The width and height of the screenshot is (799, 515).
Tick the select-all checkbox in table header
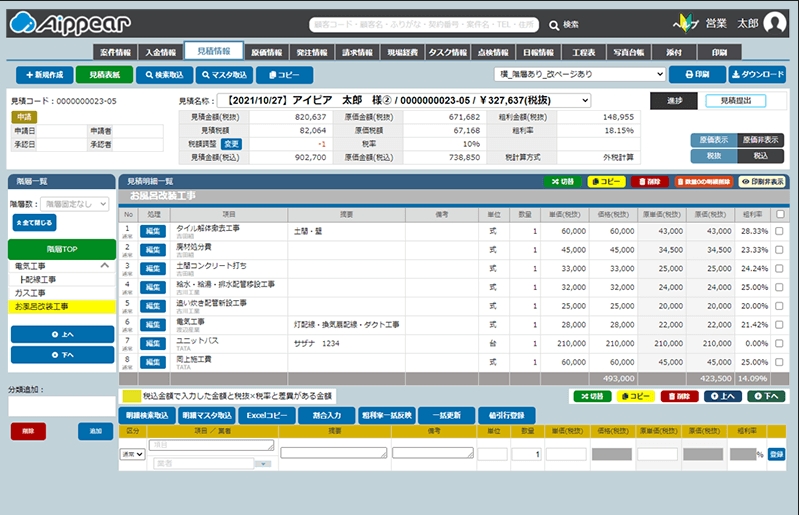coord(779,214)
